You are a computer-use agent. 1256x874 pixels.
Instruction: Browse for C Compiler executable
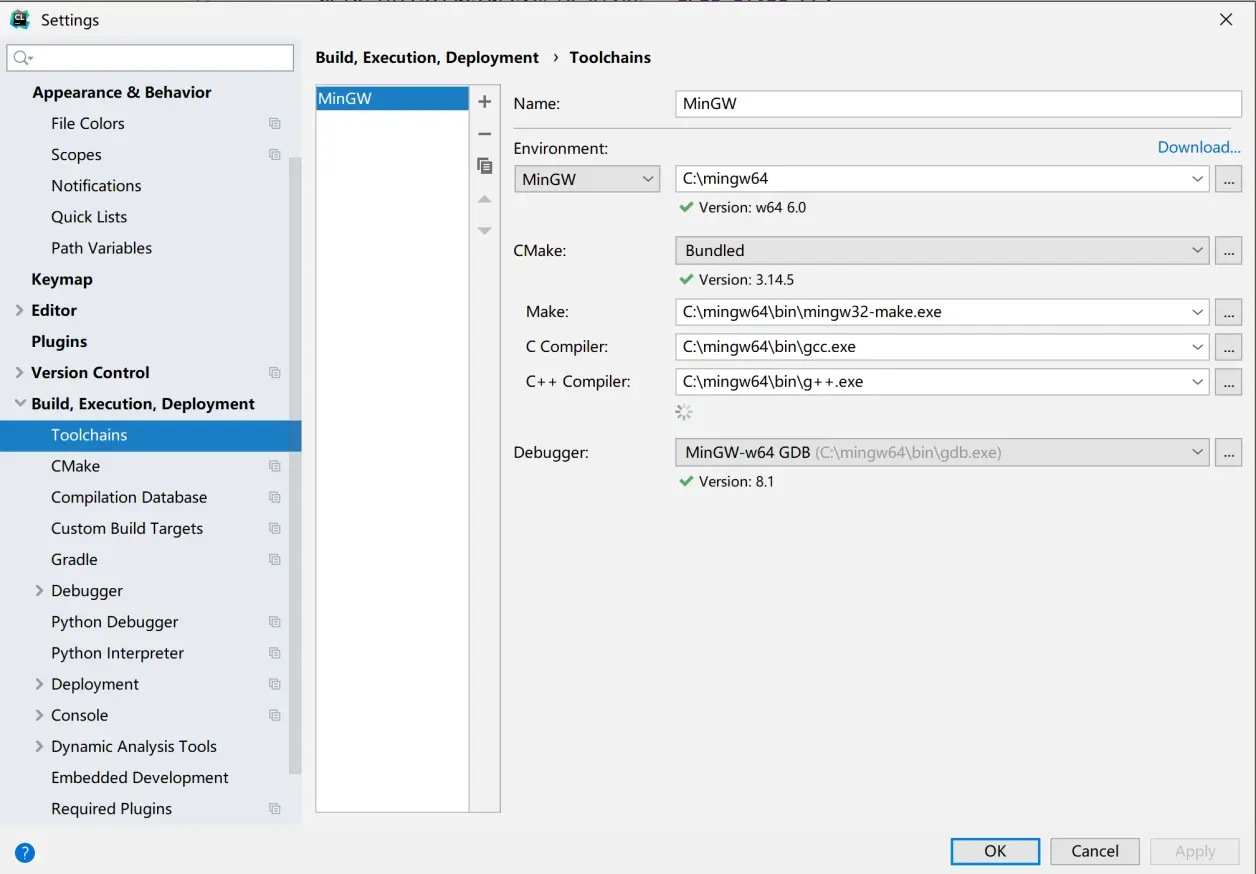tap(1228, 347)
